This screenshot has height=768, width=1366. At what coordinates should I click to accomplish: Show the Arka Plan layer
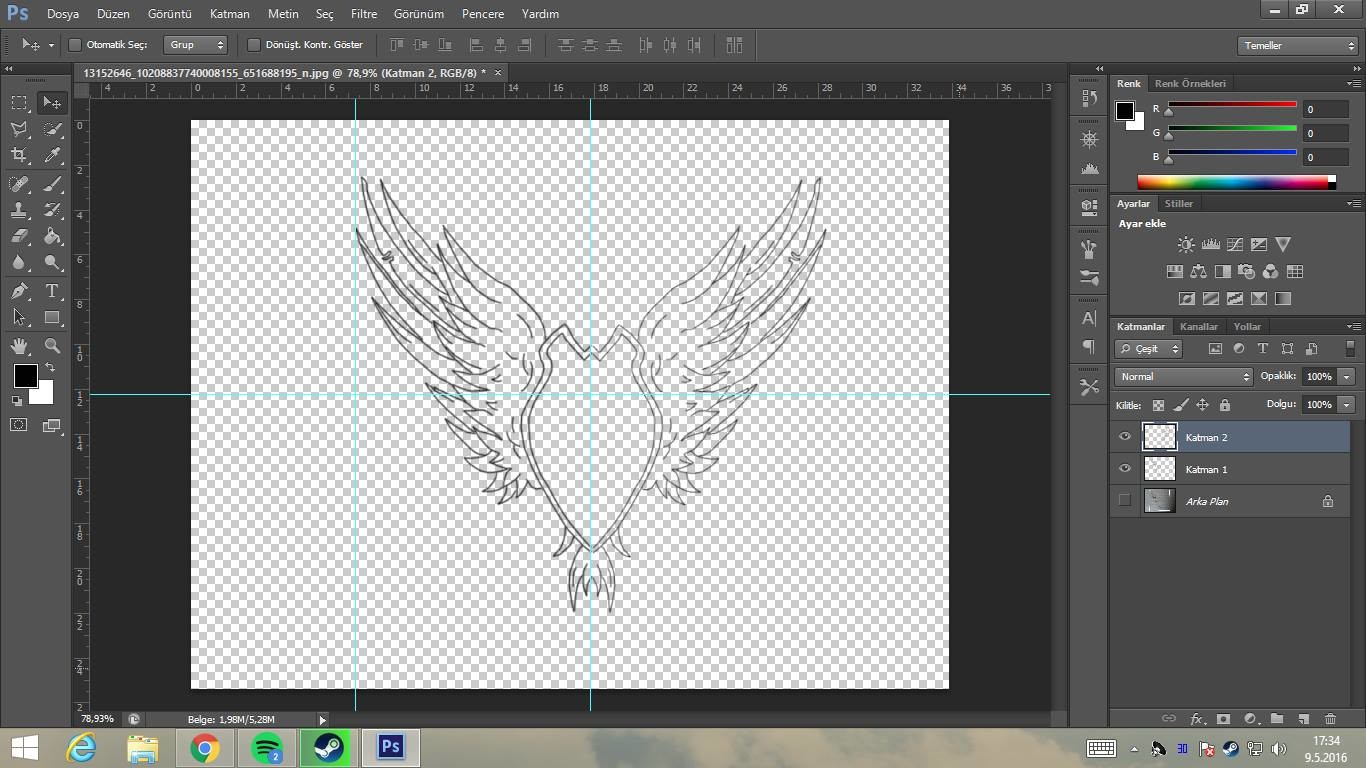(x=1125, y=501)
